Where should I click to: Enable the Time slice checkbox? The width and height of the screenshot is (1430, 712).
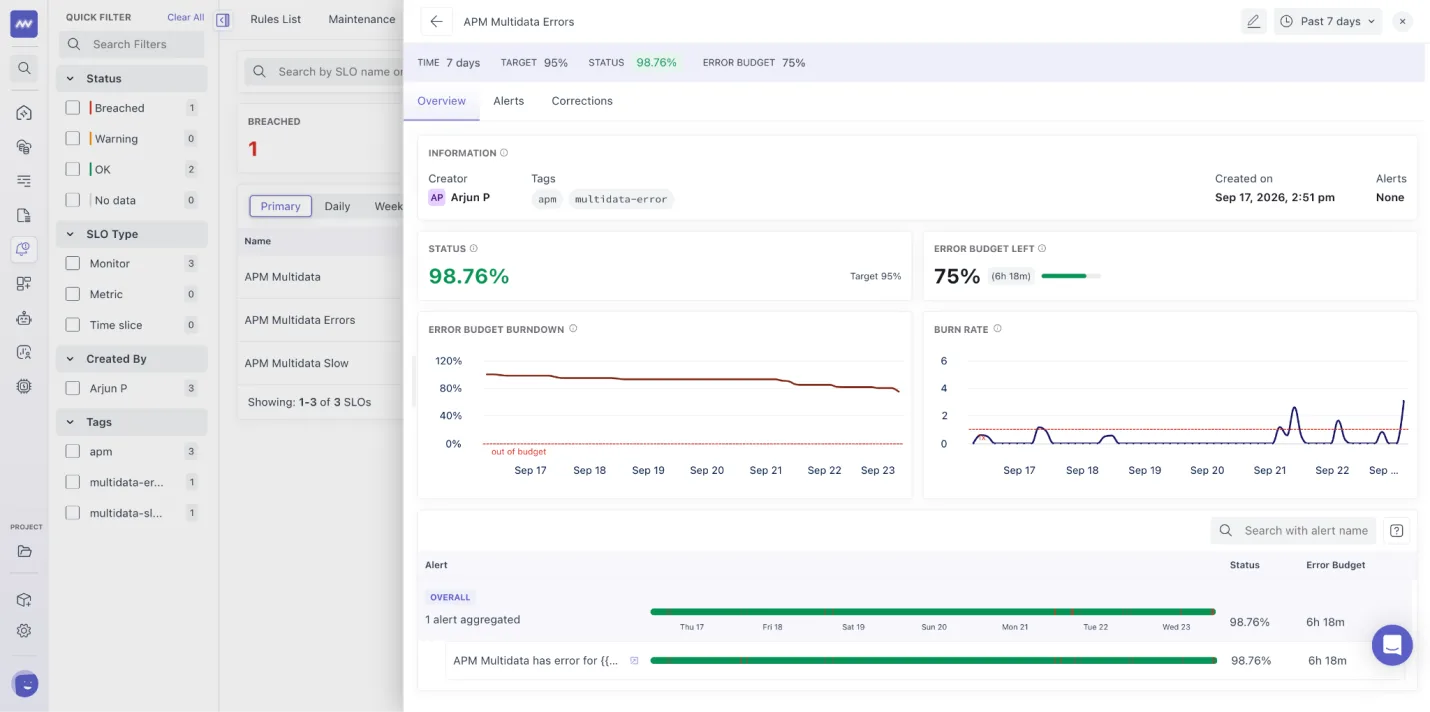pos(72,325)
